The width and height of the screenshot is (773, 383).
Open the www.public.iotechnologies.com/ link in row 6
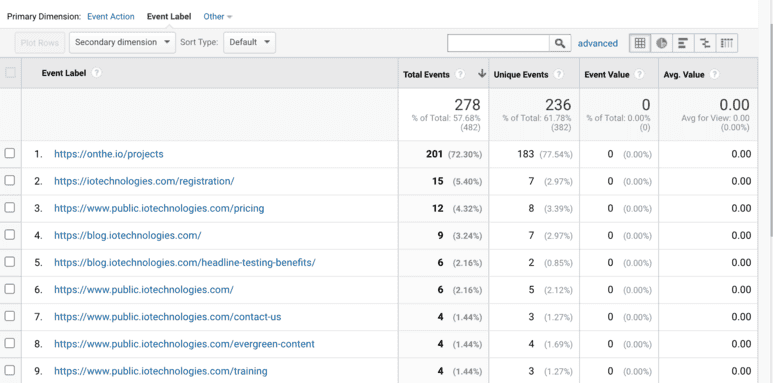[144, 289]
